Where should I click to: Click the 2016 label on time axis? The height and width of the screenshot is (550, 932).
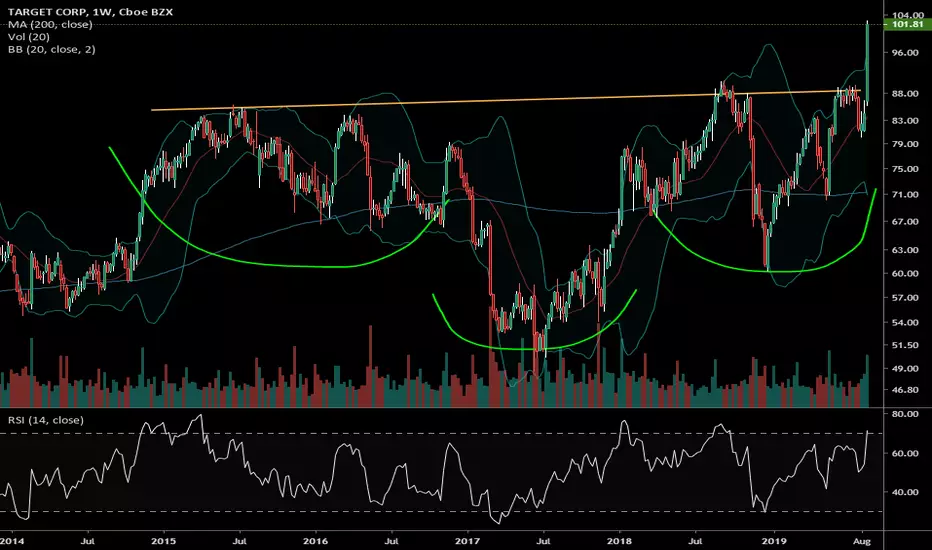click(x=316, y=541)
